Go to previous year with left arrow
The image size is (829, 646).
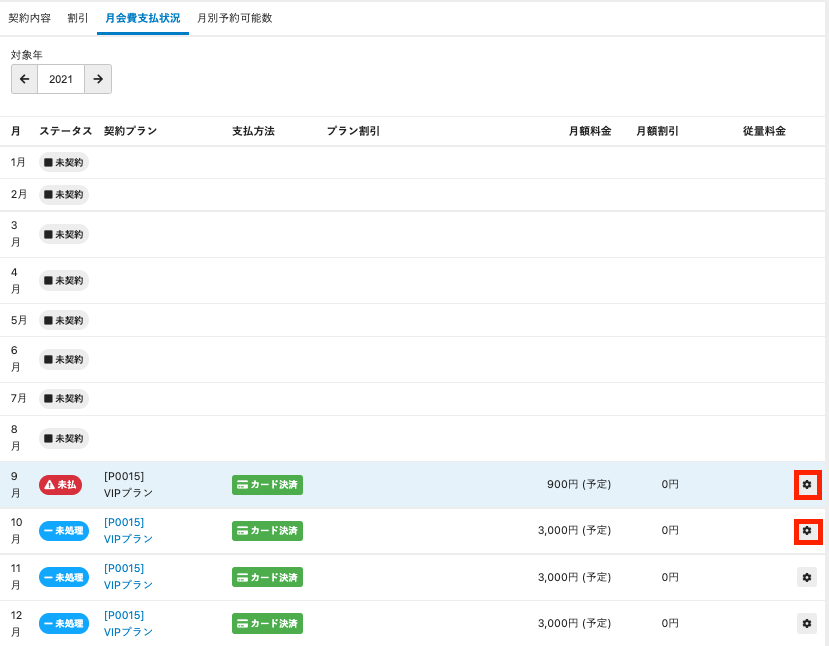tap(24, 79)
